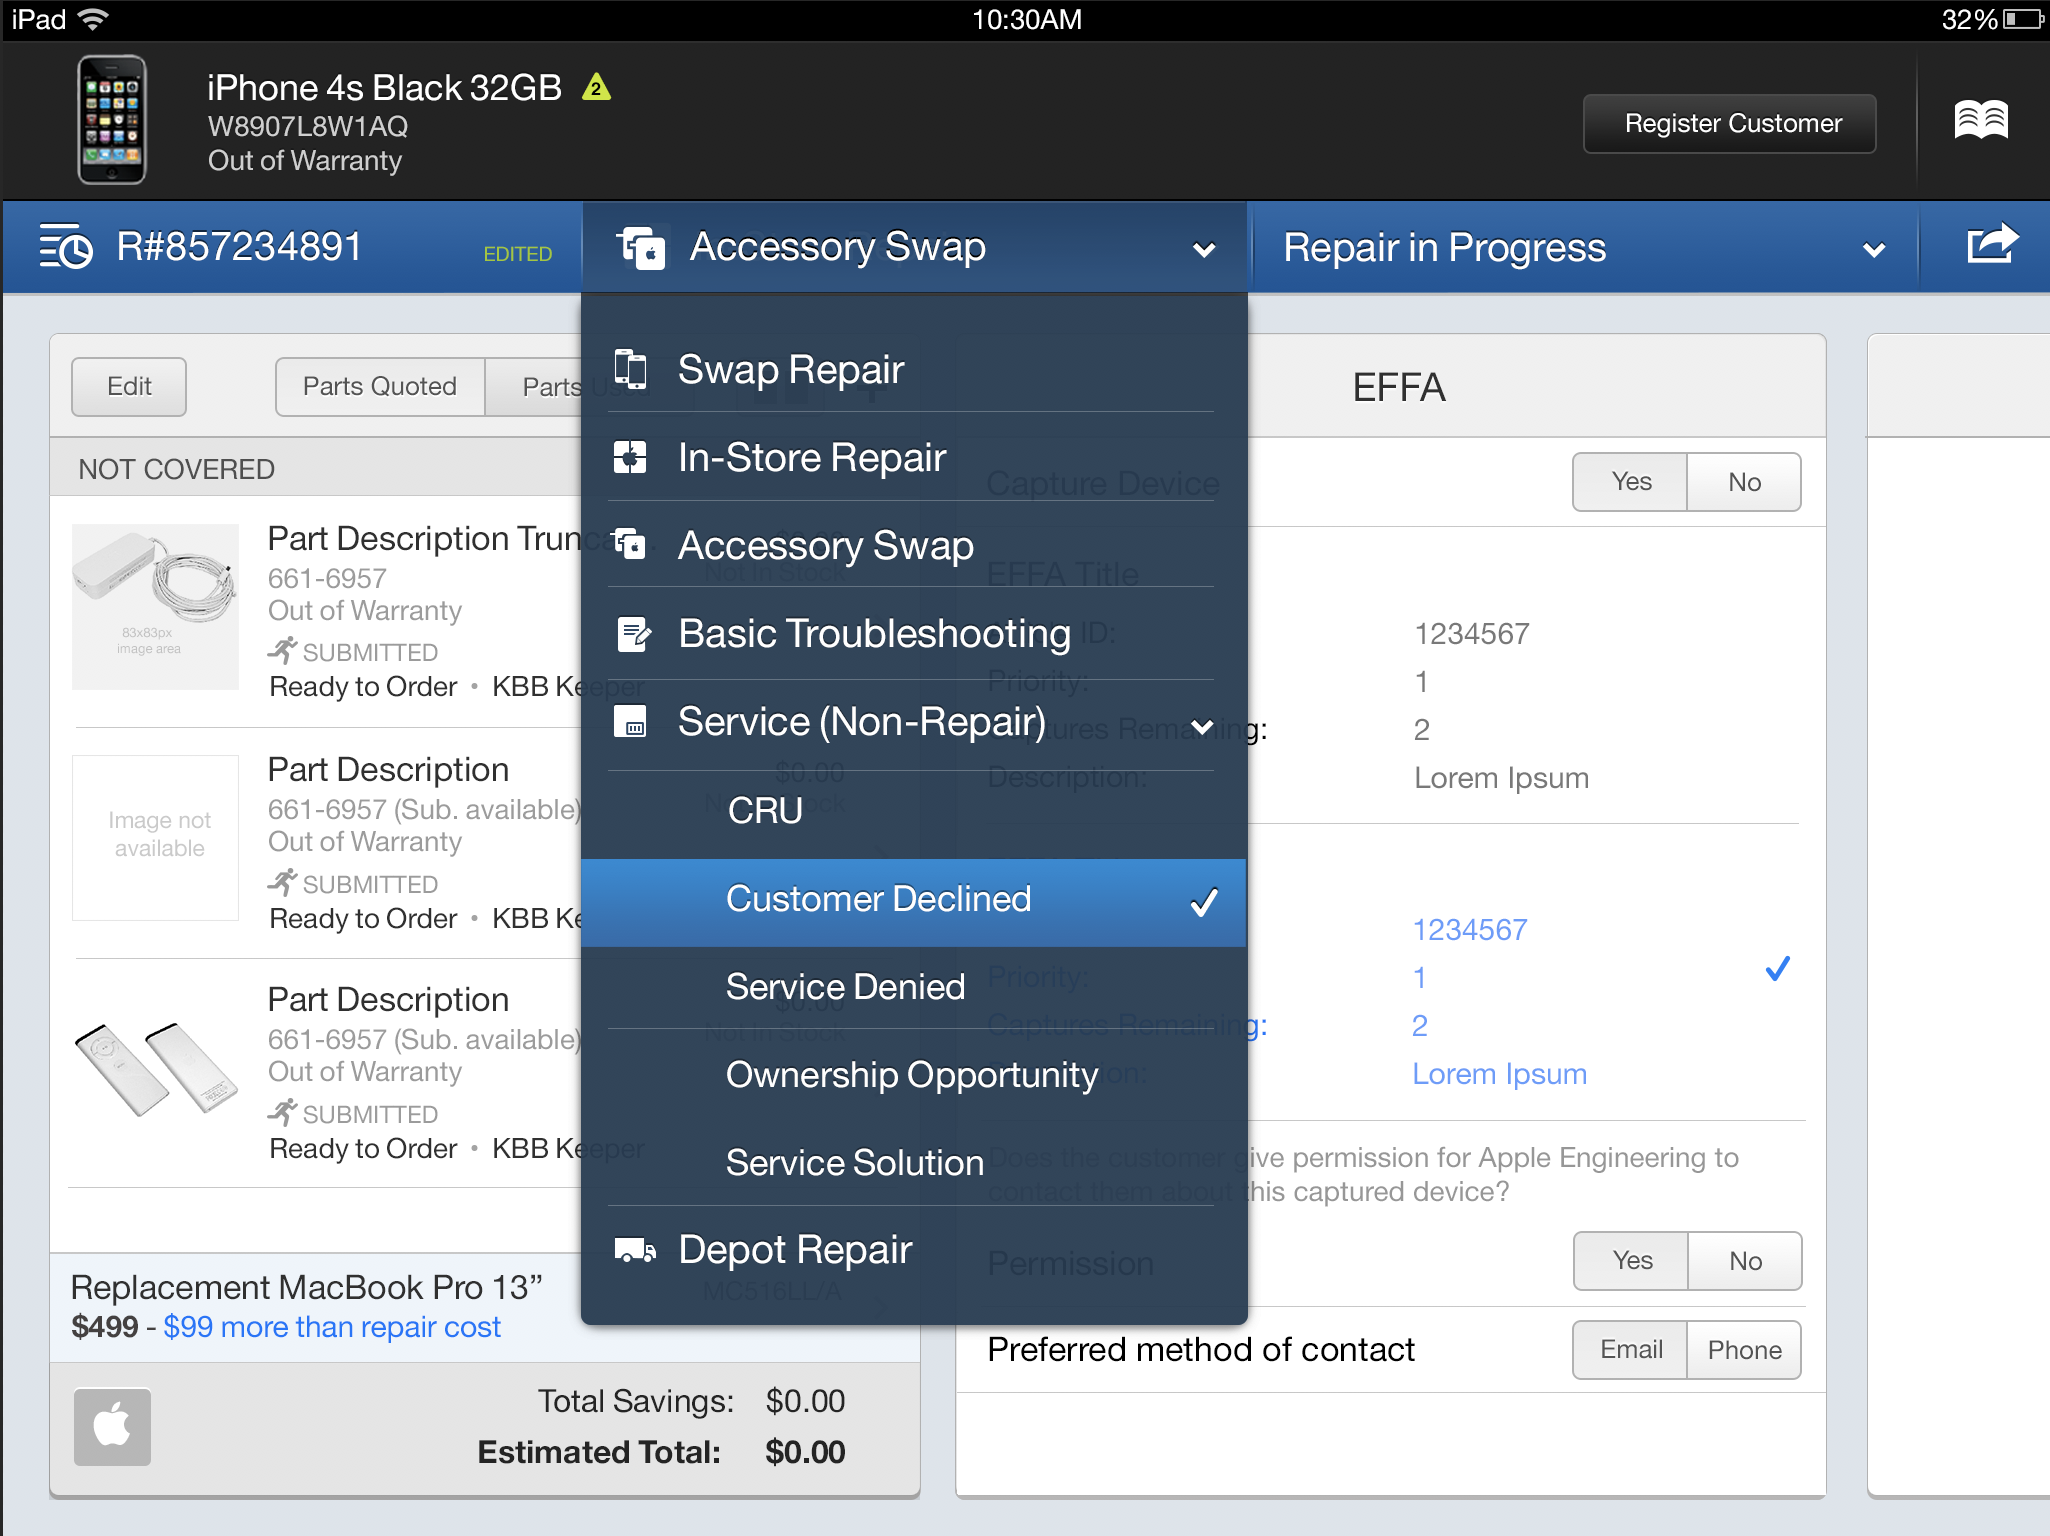Select Depot Repair from the menu
The height and width of the screenshot is (1536, 2050).
[x=914, y=1250]
